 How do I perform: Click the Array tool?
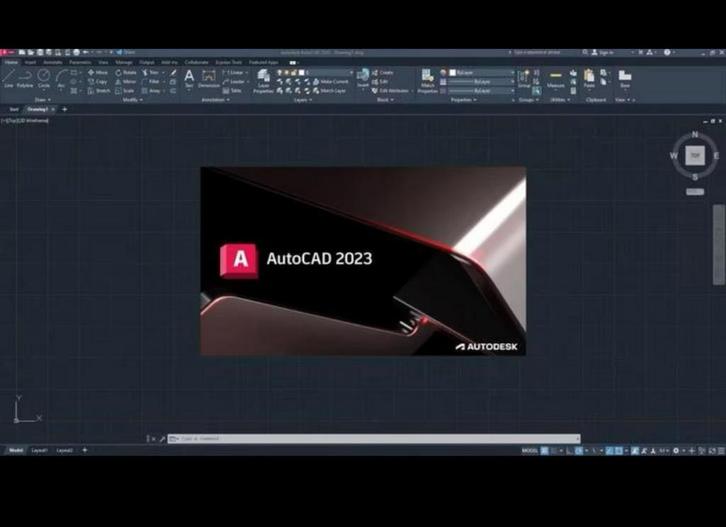[151, 91]
